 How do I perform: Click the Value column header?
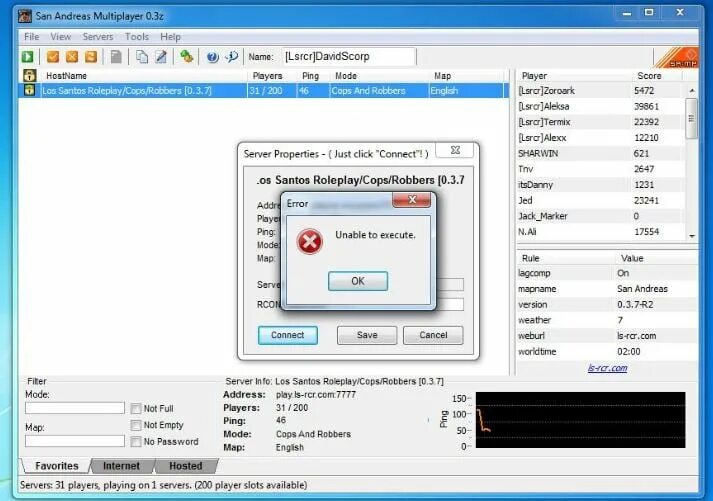657,258
